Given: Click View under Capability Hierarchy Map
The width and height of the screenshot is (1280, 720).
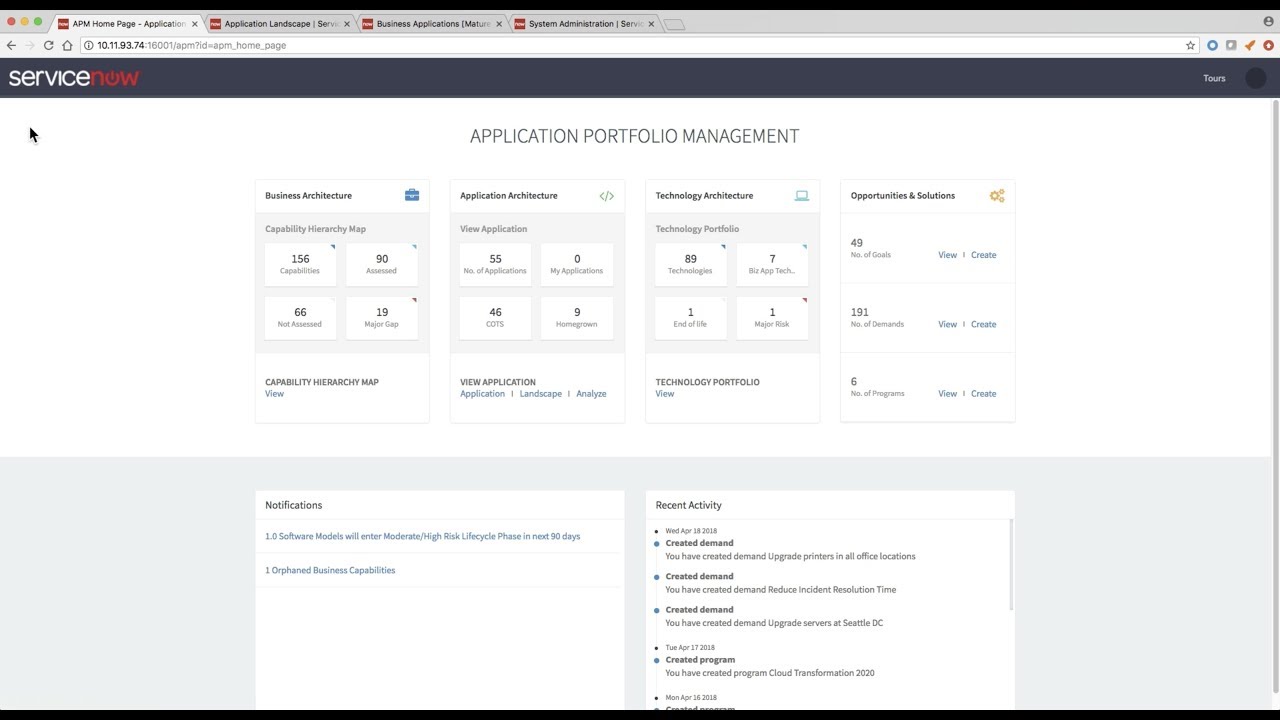Looking at the screenshot, I should (274, 394).
